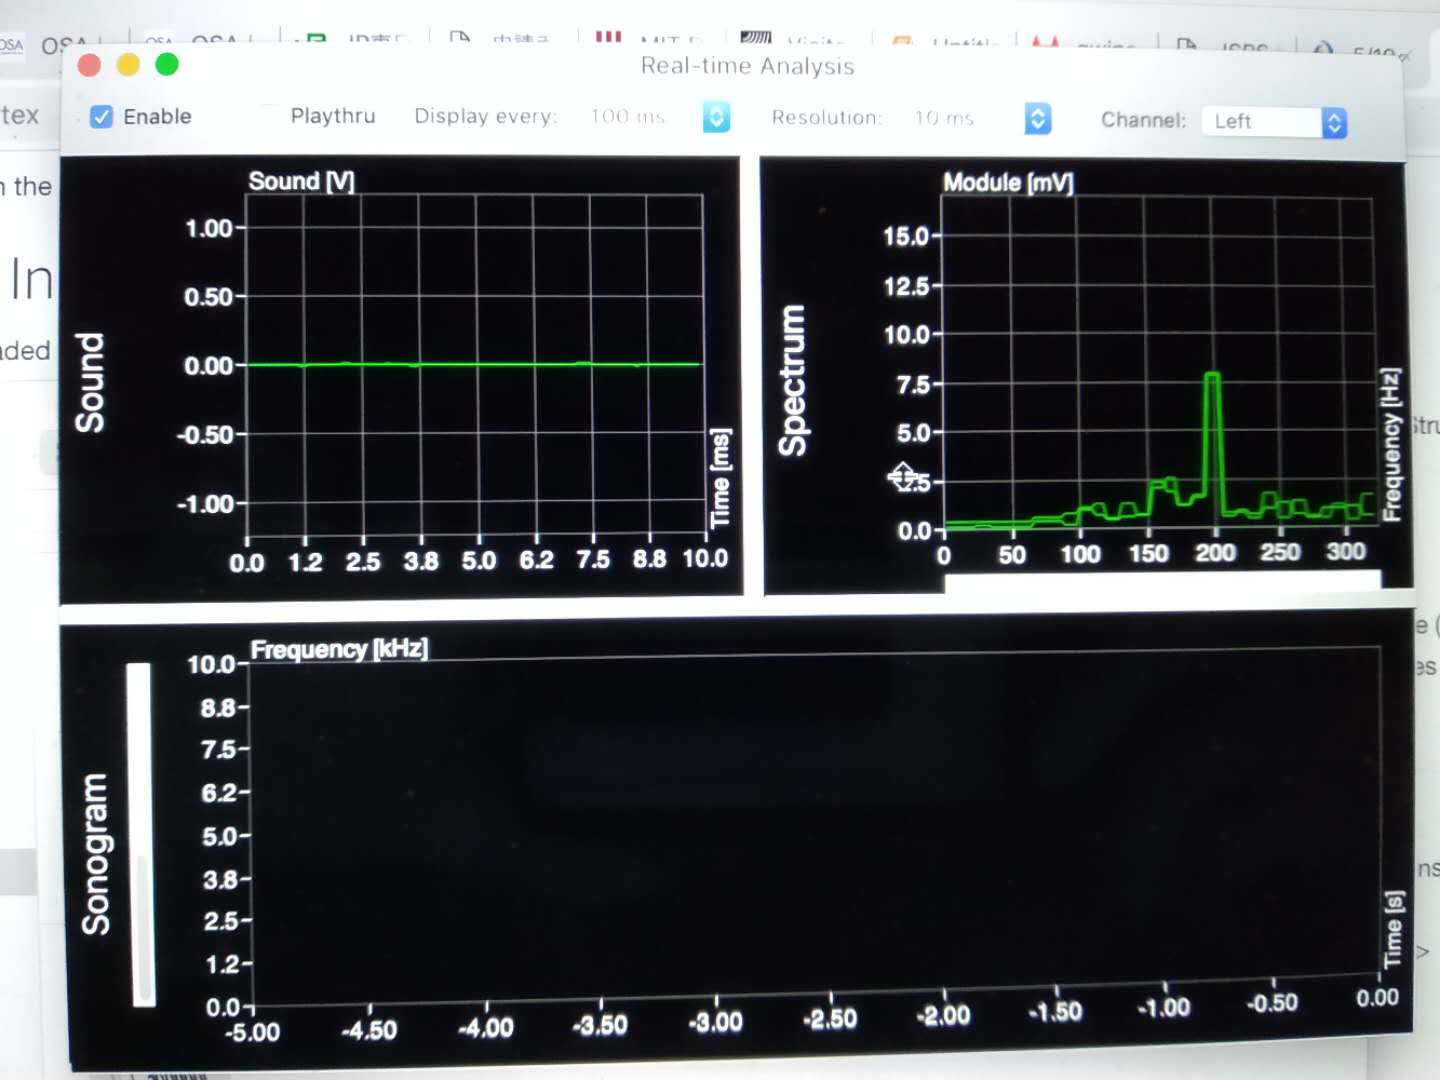Click the Resolution: label

(x=826, y=118)
